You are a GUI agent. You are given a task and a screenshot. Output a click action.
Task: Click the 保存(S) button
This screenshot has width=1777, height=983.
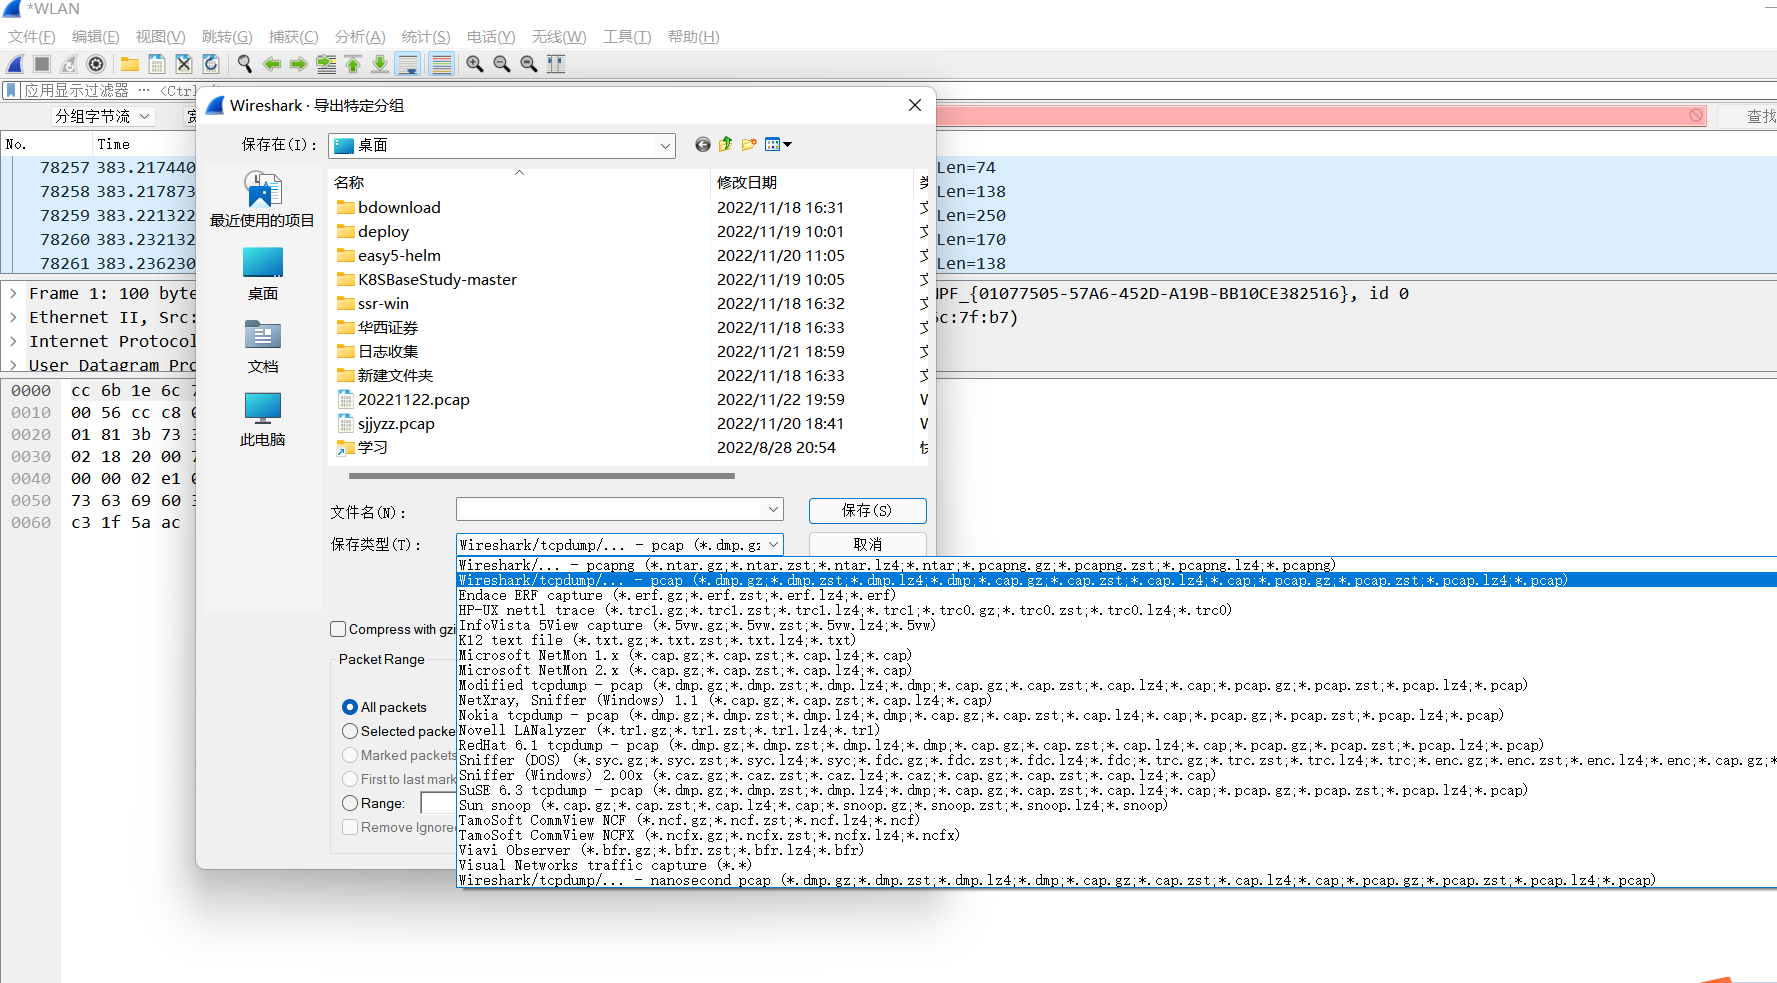[x=867, y=510]
